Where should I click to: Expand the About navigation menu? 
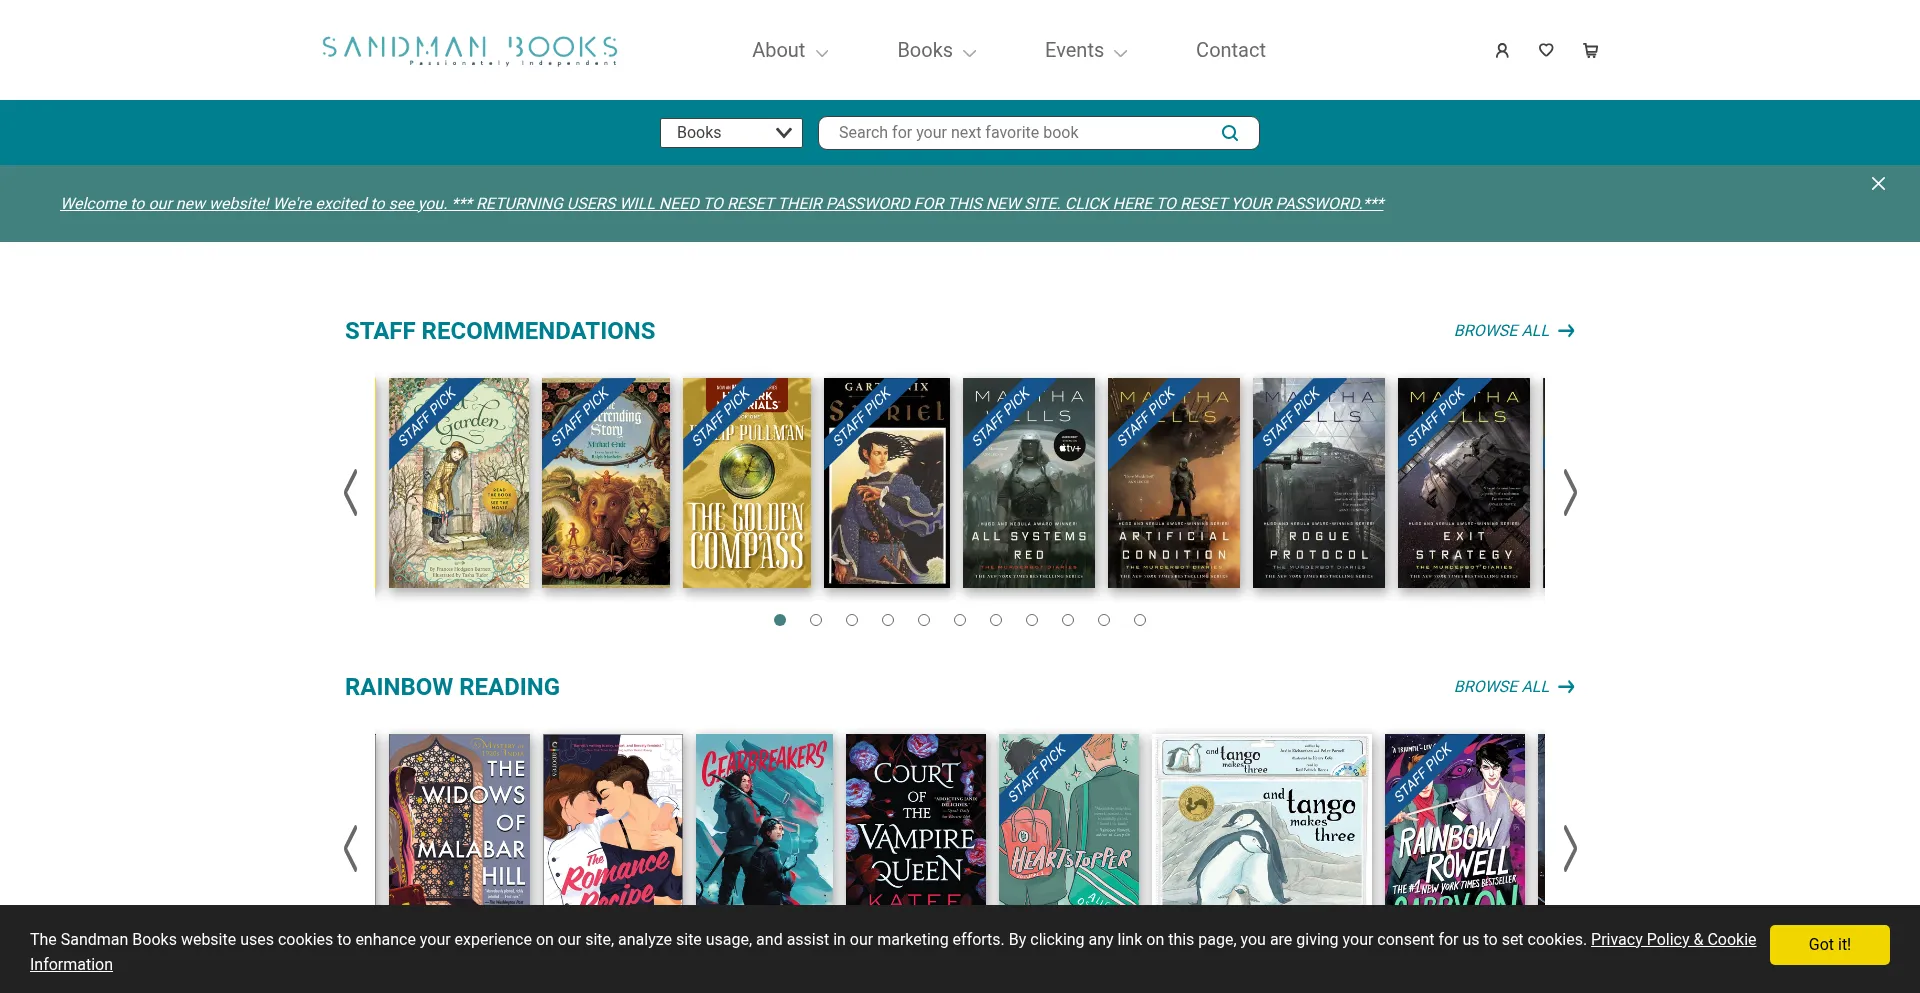tap(789, 51)
